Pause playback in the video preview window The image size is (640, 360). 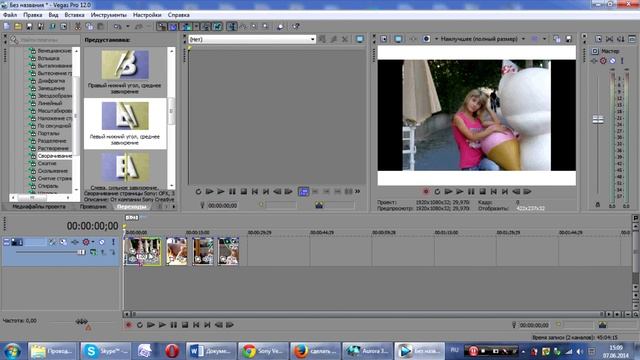tap(471, 191)
